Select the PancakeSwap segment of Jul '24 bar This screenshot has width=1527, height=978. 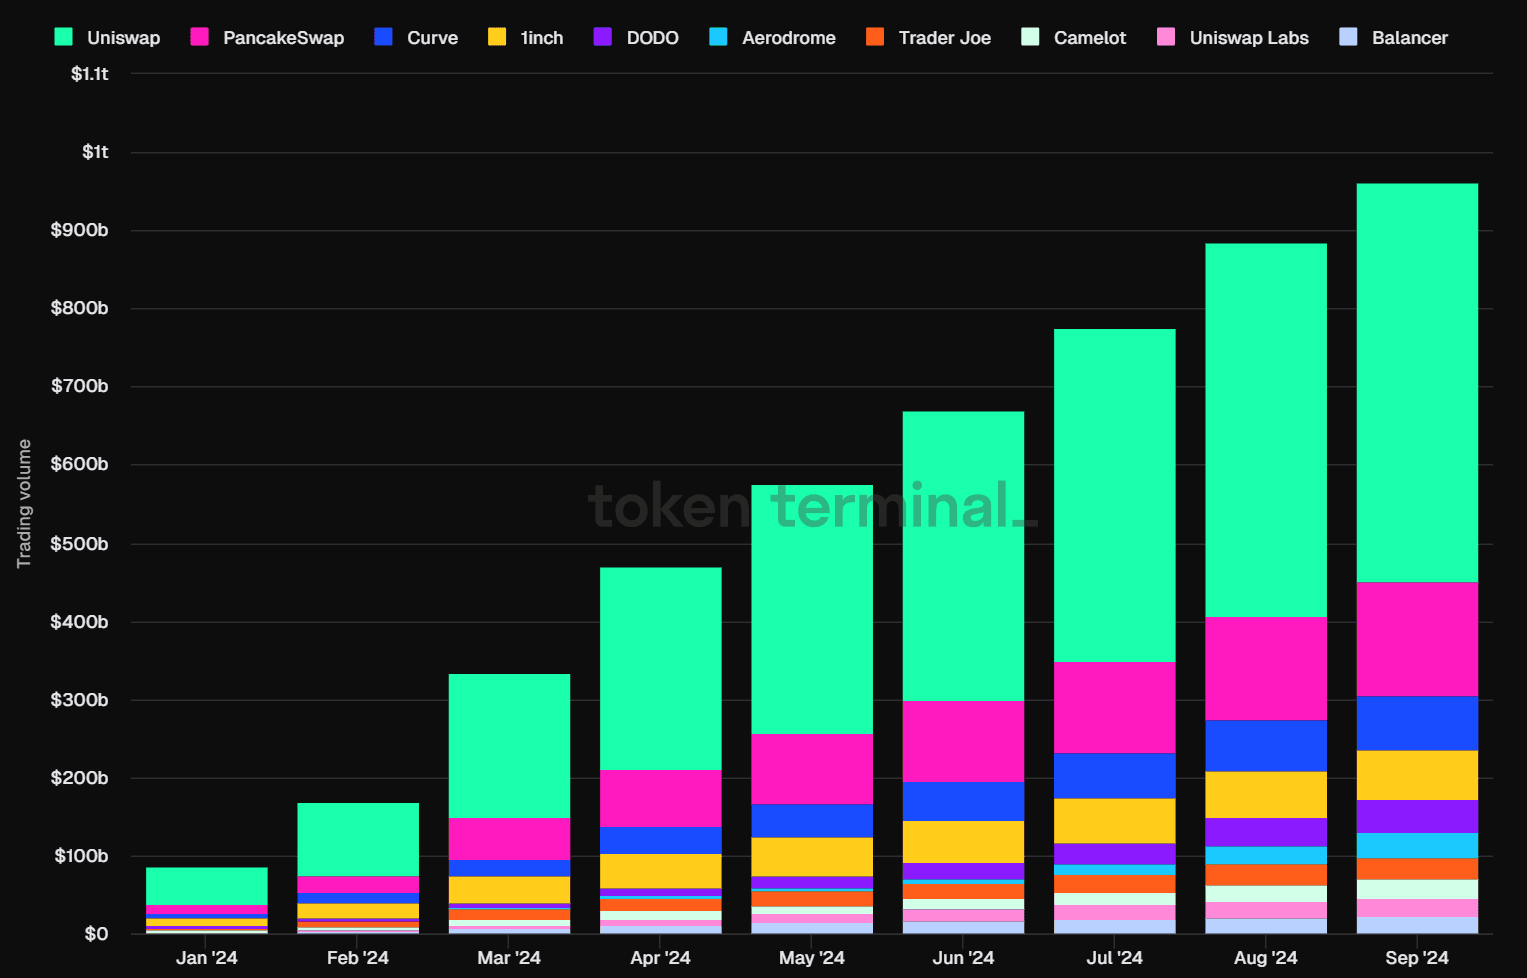1115,708
